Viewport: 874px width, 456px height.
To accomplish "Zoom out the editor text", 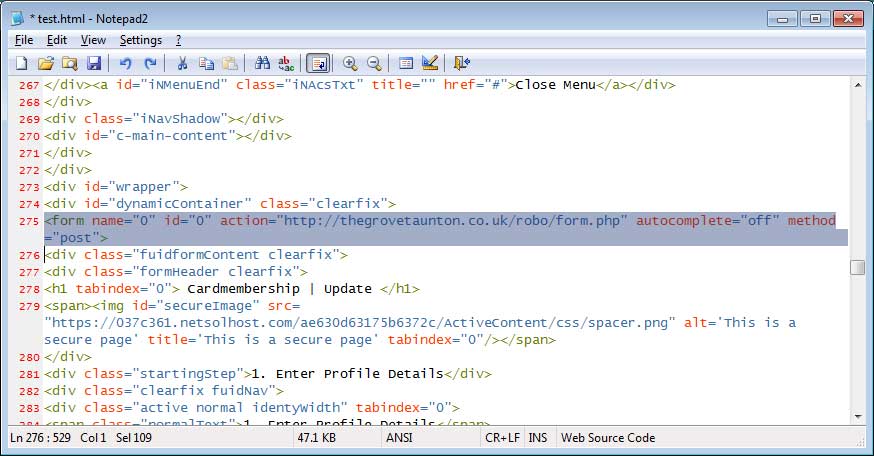I will point(374,63).
